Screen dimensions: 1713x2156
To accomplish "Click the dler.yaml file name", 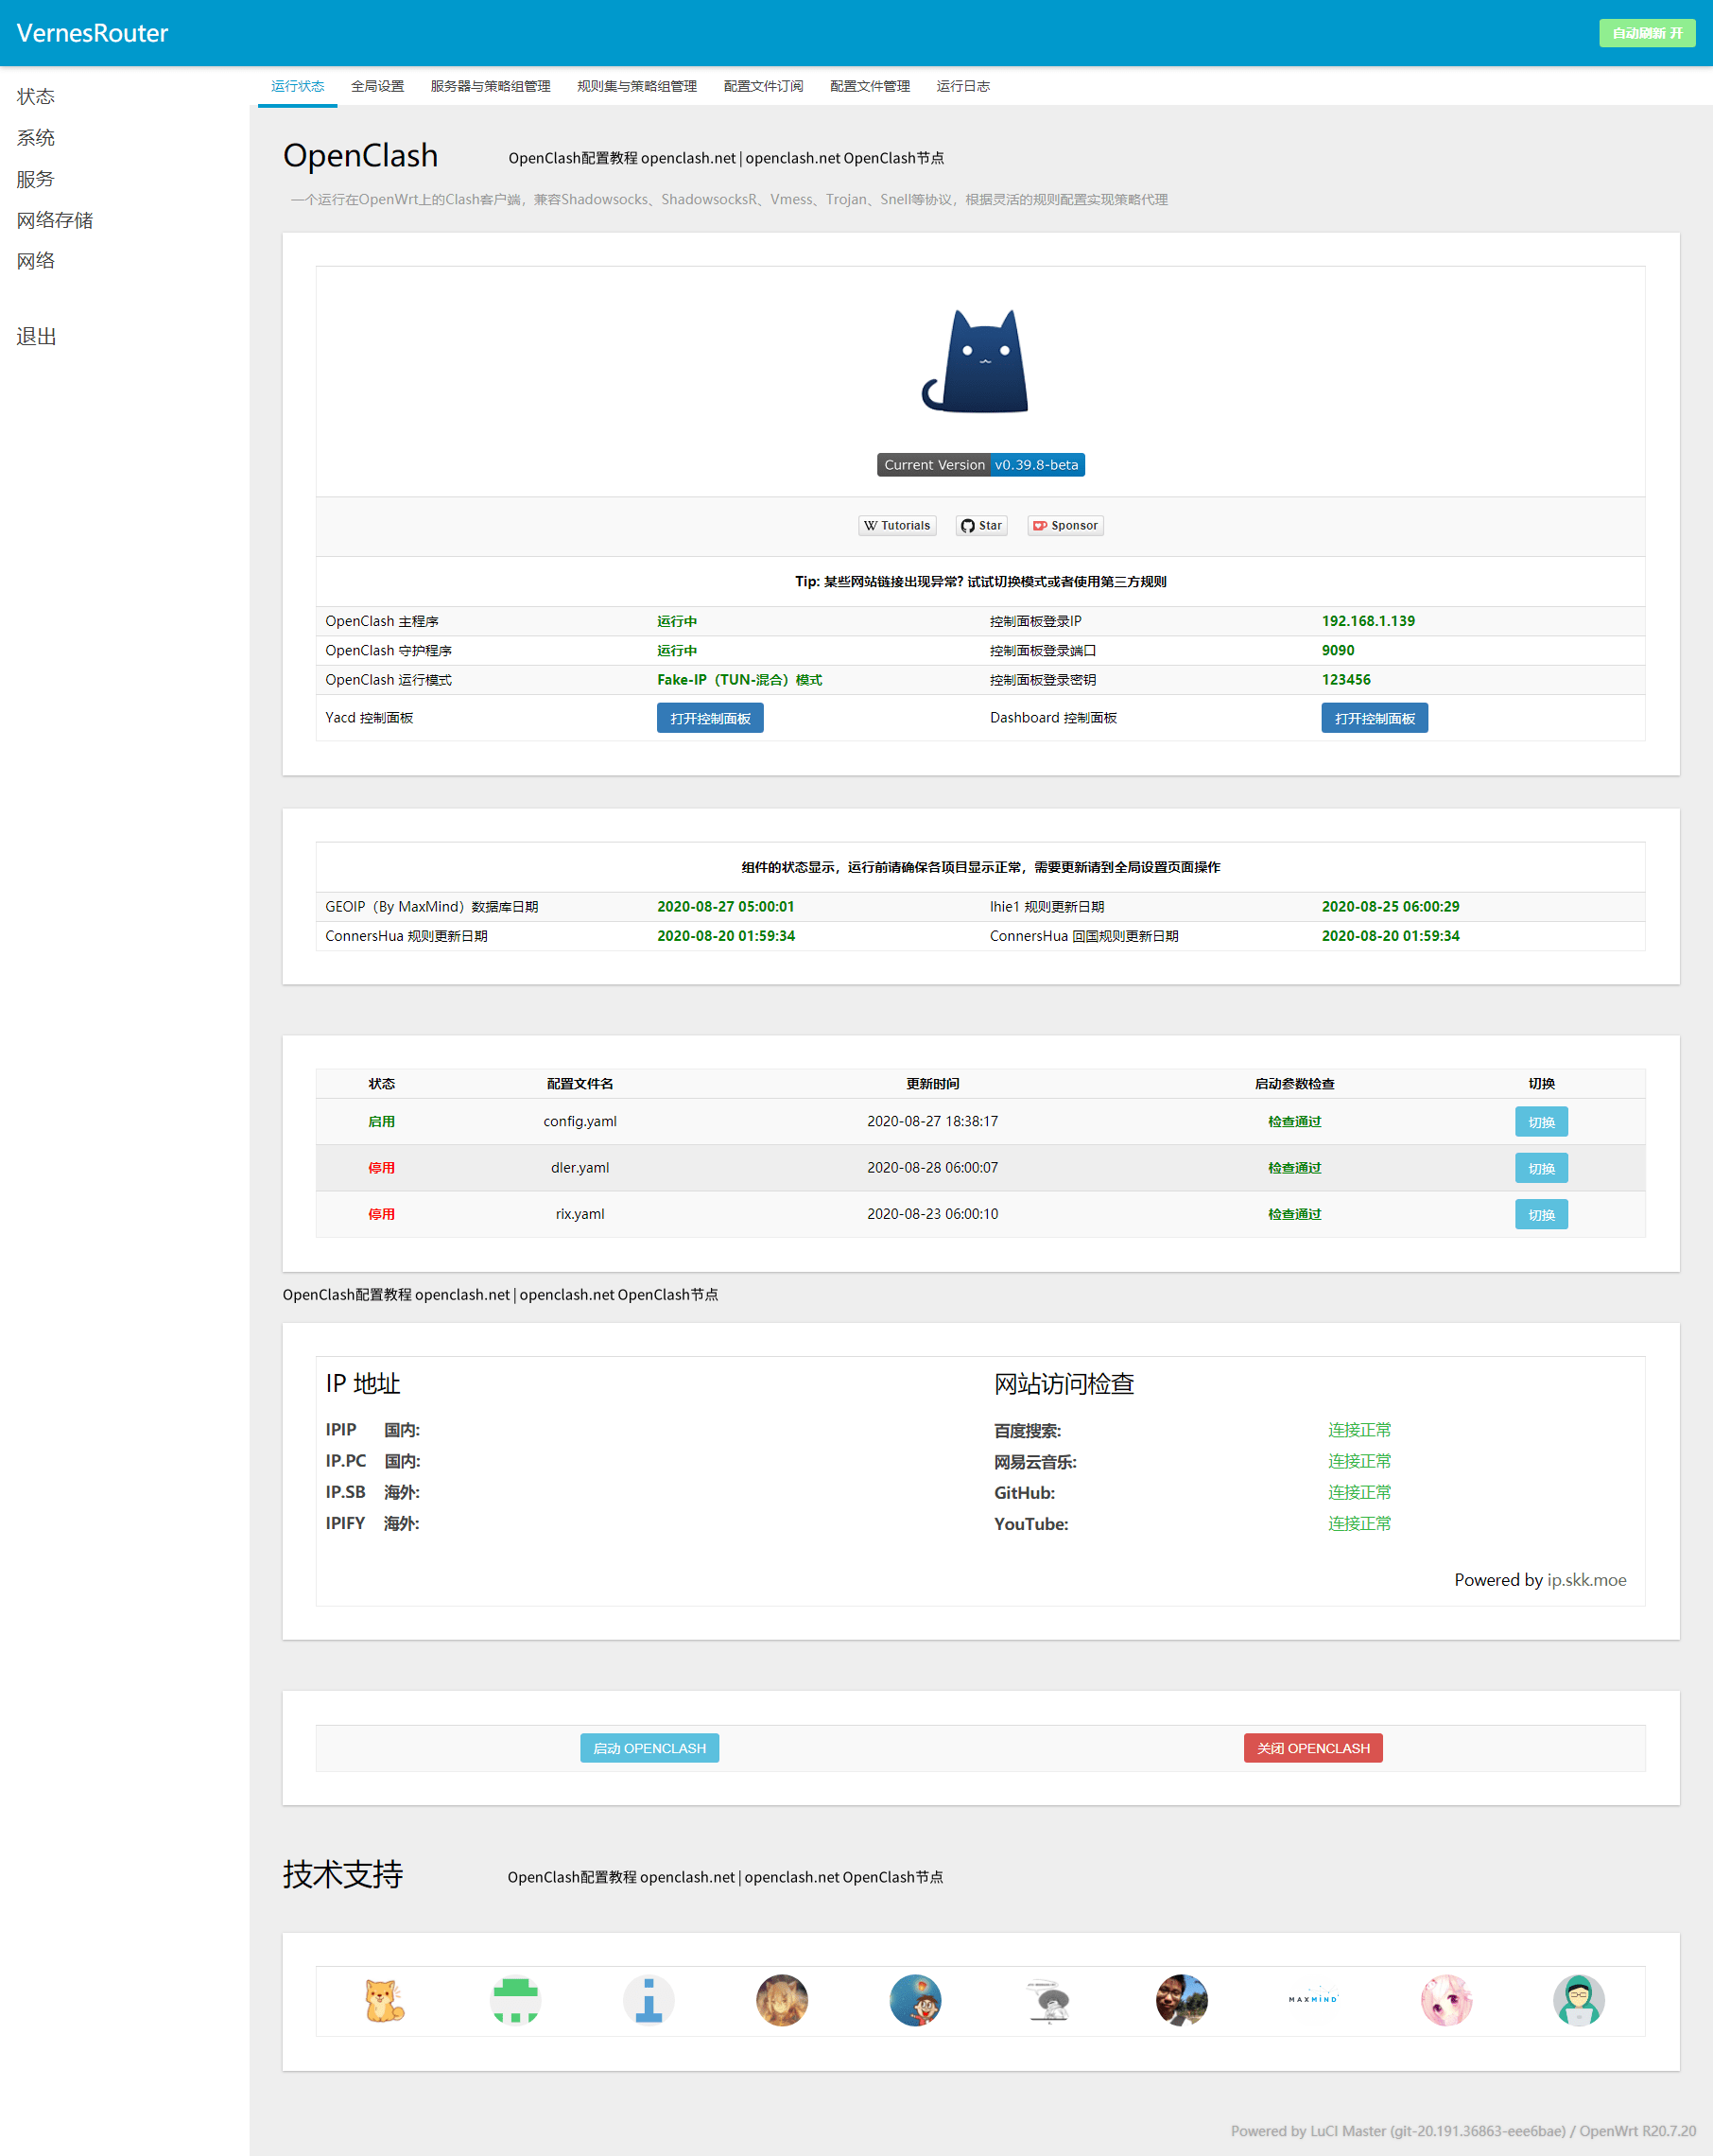I will (x=580, y=1167).
